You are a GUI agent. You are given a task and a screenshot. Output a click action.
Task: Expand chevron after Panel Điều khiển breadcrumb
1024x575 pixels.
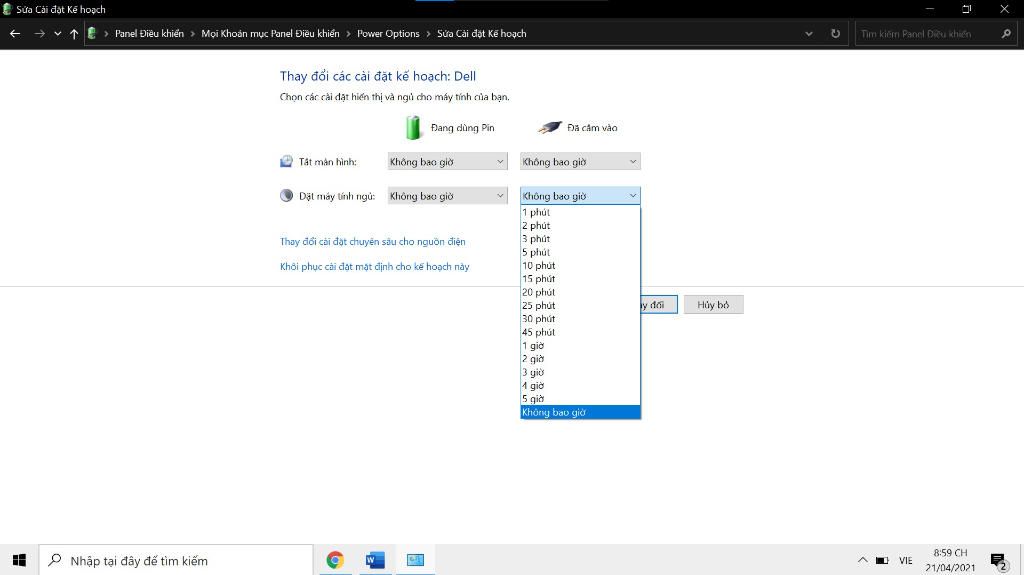click(x=193, y=33)
